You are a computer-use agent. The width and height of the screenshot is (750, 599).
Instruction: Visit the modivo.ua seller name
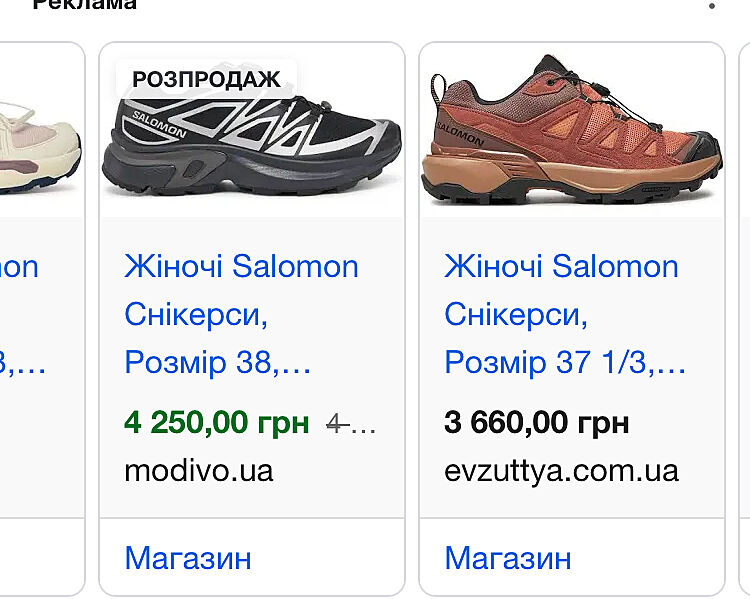coord(199,471)
